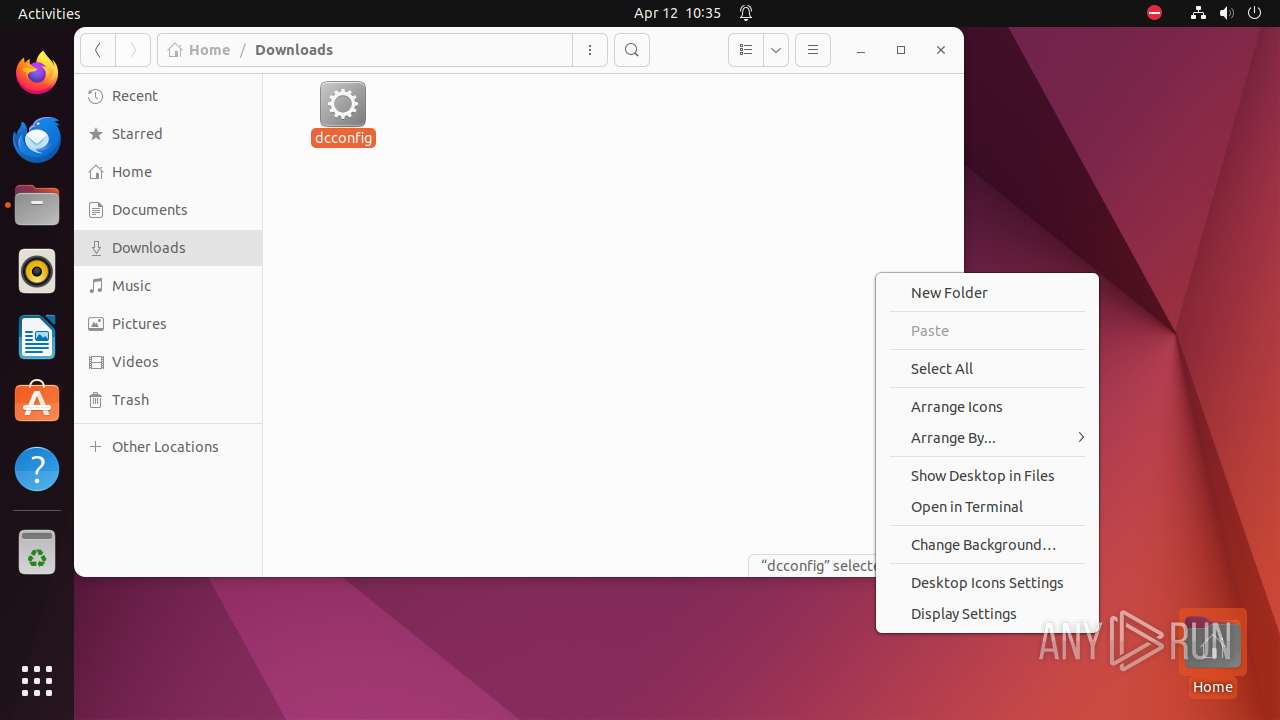Open Pictures in the sidebar

(168, 324)
